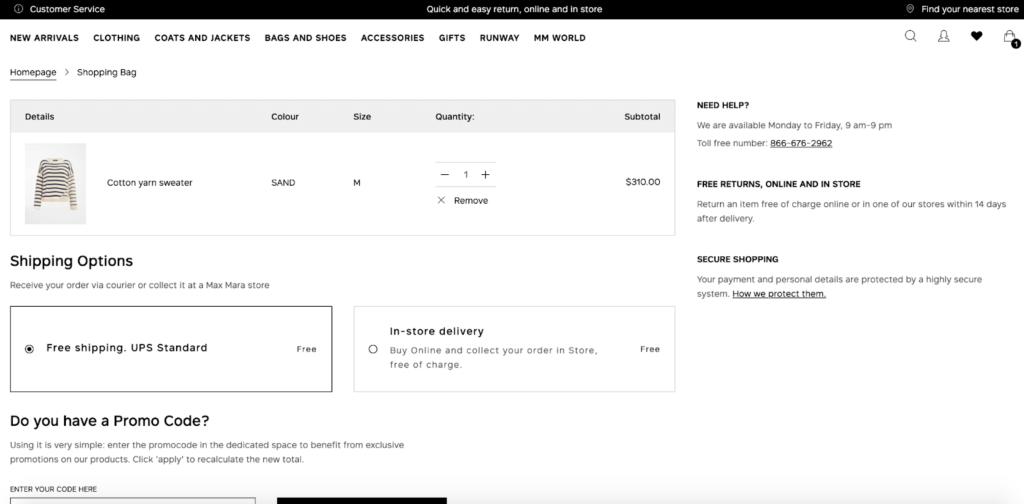1024x504 pixels.
Task: Open the shopping bag icon
Action: click(1010, 37)
